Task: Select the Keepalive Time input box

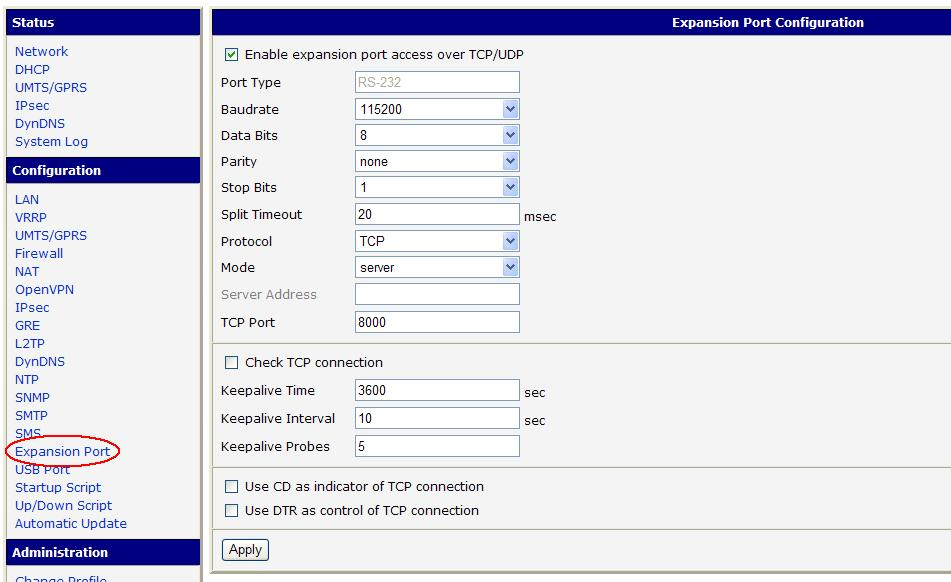Action: click(437, 391)
